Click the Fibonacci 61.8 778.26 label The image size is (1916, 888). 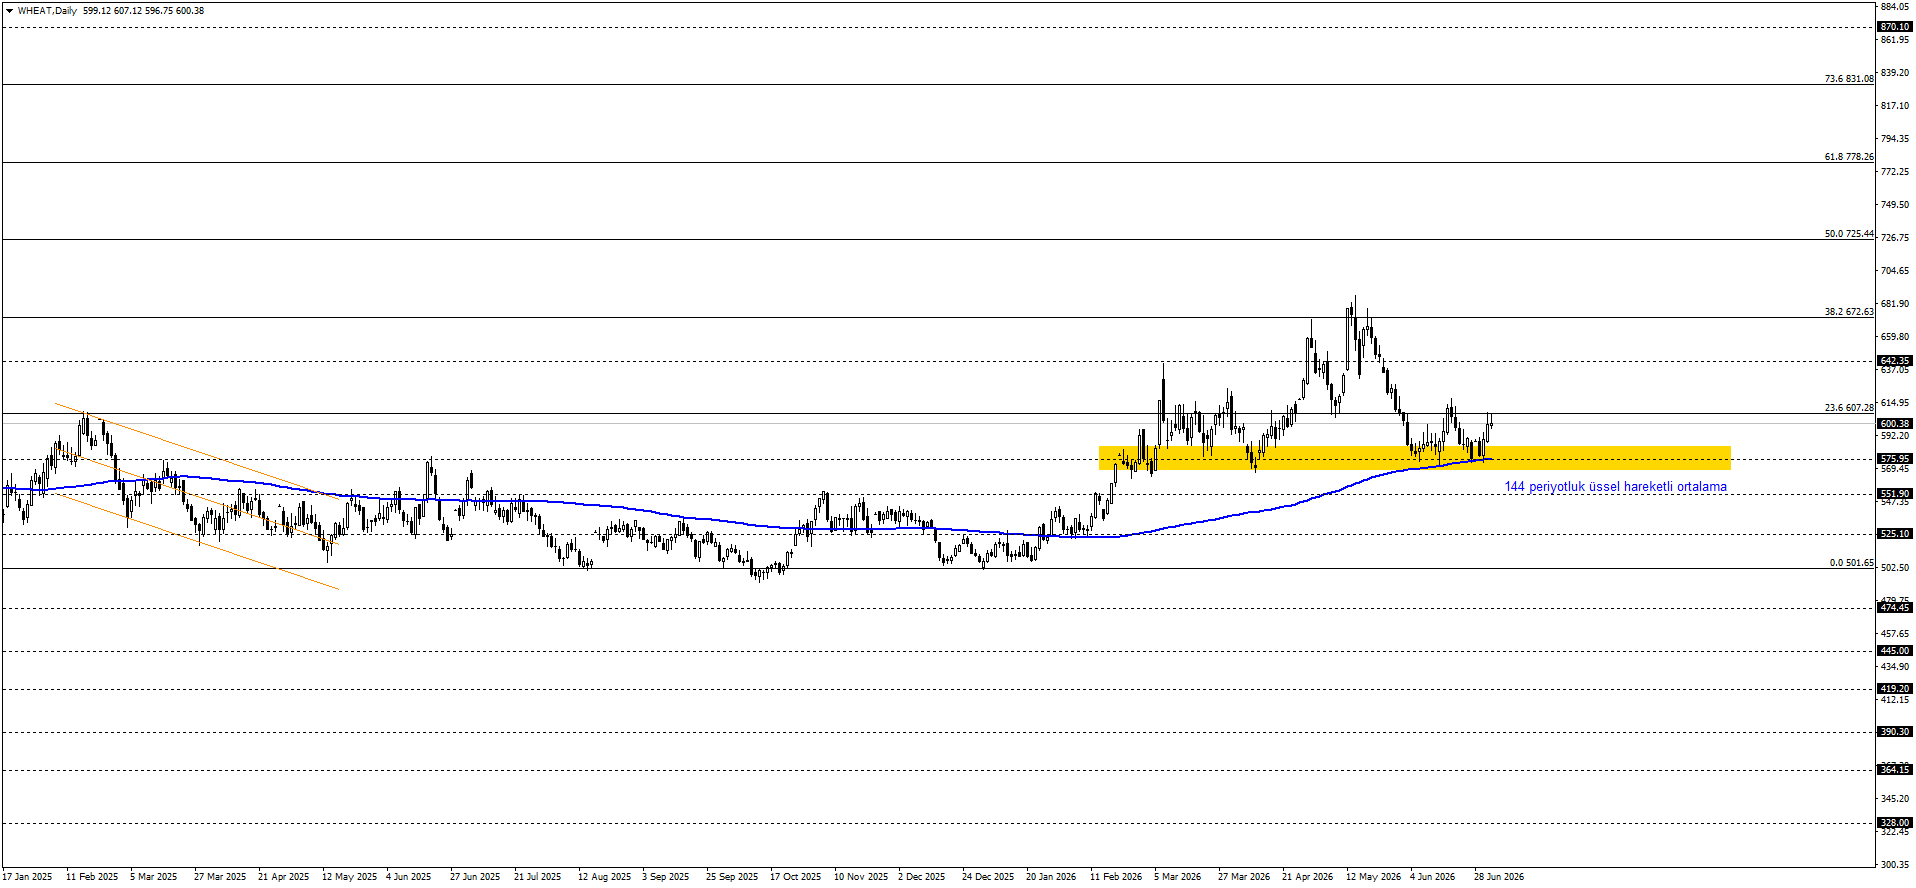point(1849,157)
